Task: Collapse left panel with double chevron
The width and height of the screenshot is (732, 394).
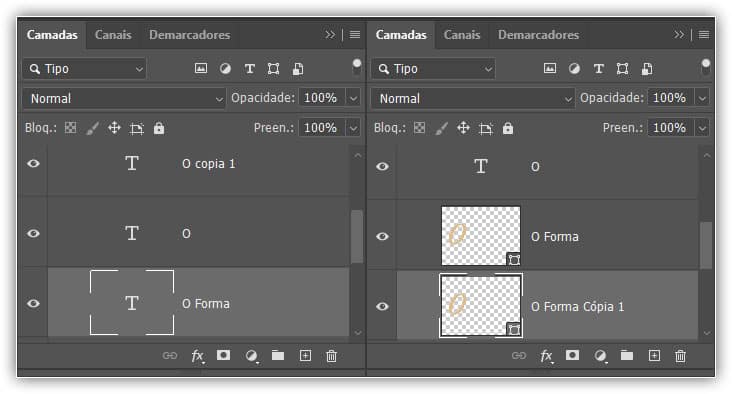Action: coord(330,35)
